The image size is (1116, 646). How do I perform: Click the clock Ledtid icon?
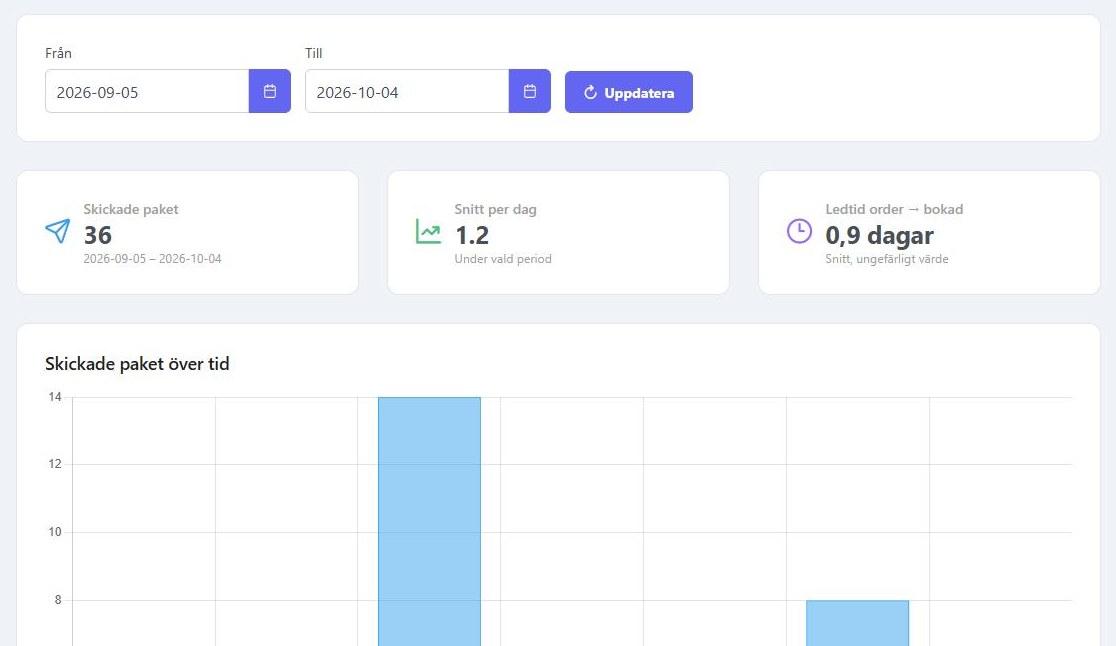coord(799,231)
